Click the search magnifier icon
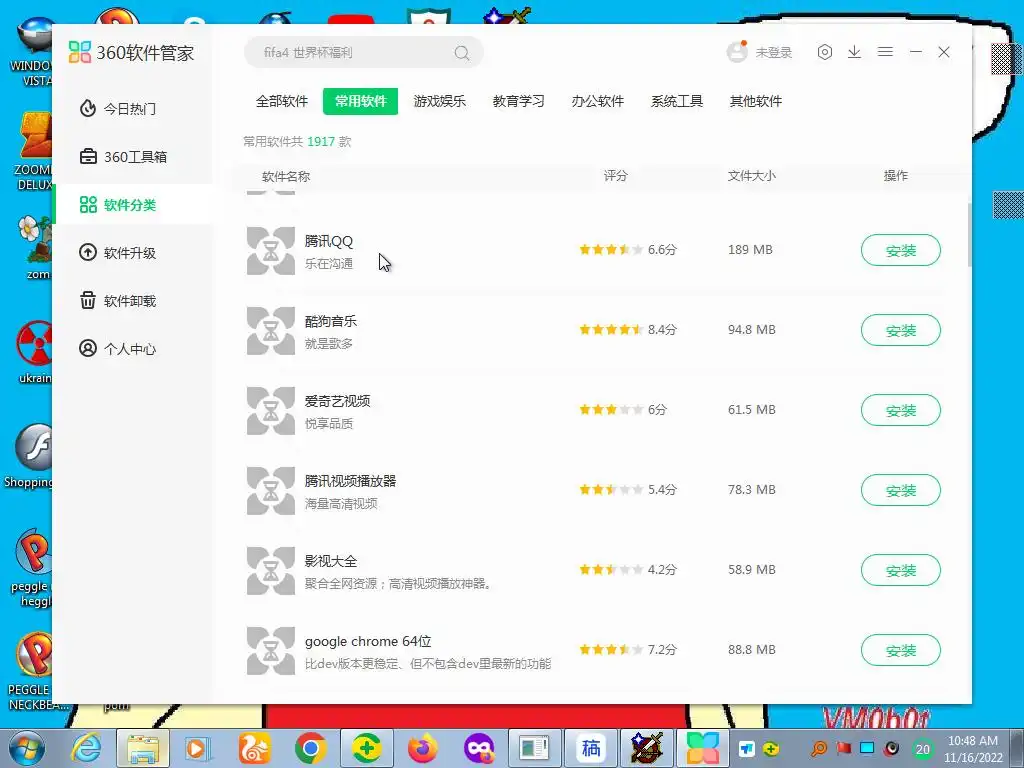 (462, 53)
